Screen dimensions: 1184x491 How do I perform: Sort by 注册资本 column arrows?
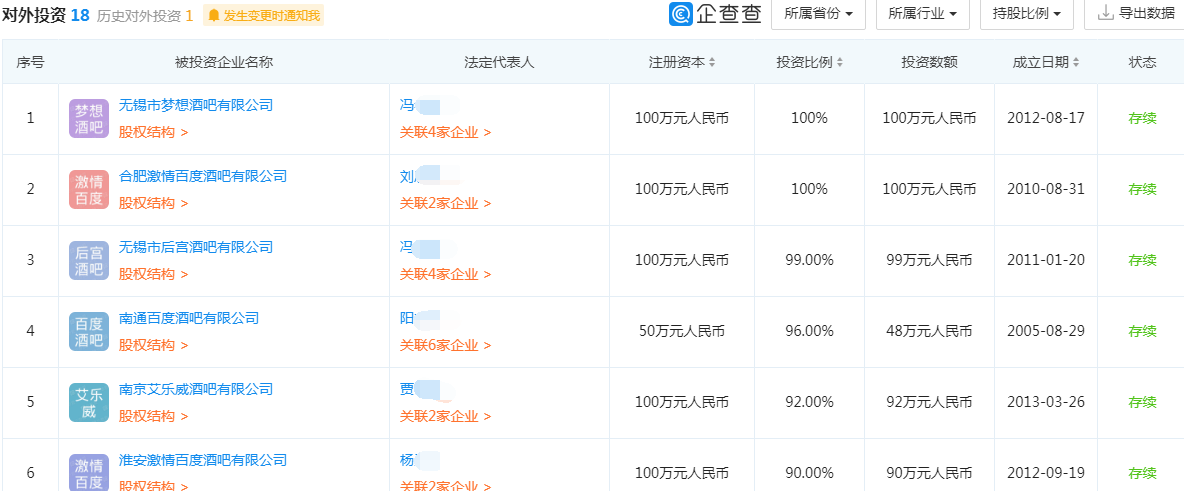712,63
